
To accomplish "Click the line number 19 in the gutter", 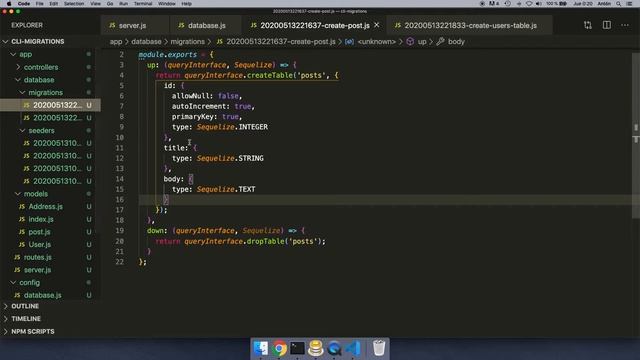I will [119, 231].
